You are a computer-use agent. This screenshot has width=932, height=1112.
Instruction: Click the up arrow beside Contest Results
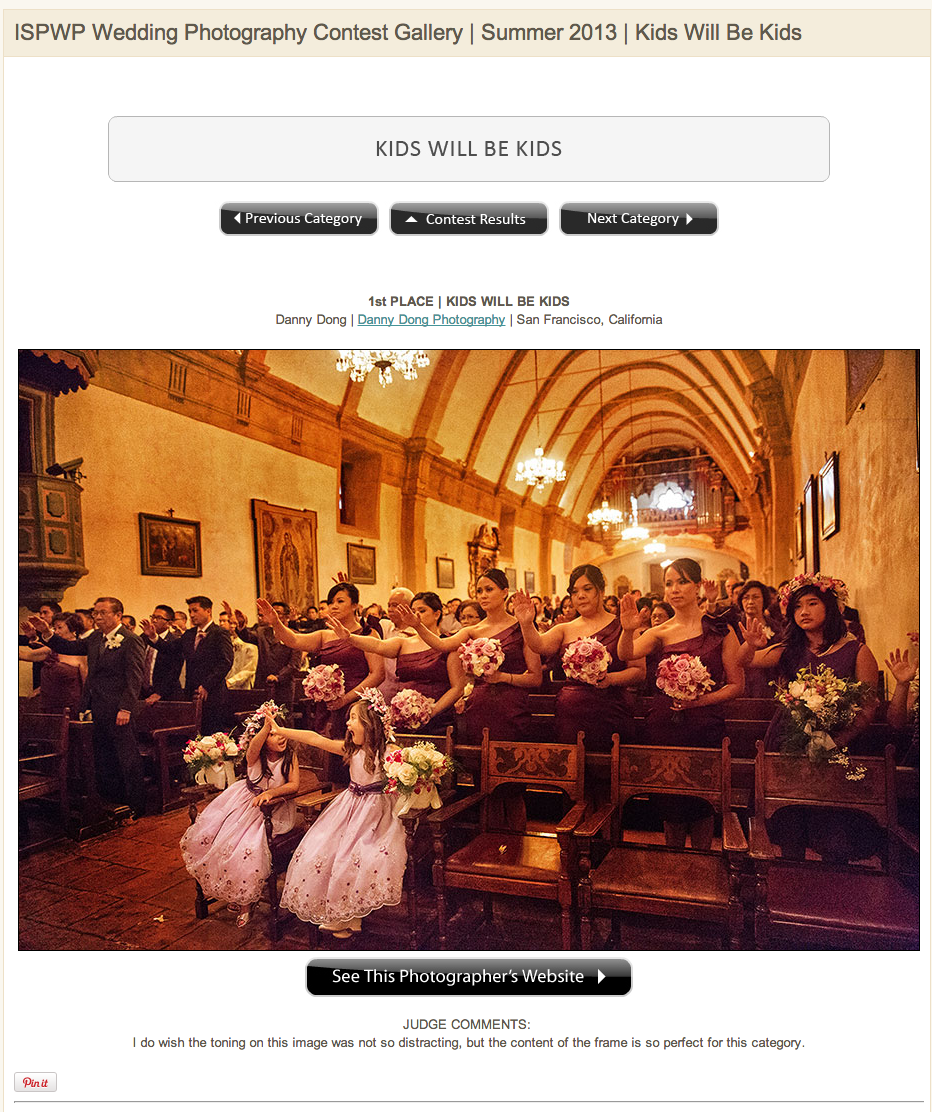411,219
